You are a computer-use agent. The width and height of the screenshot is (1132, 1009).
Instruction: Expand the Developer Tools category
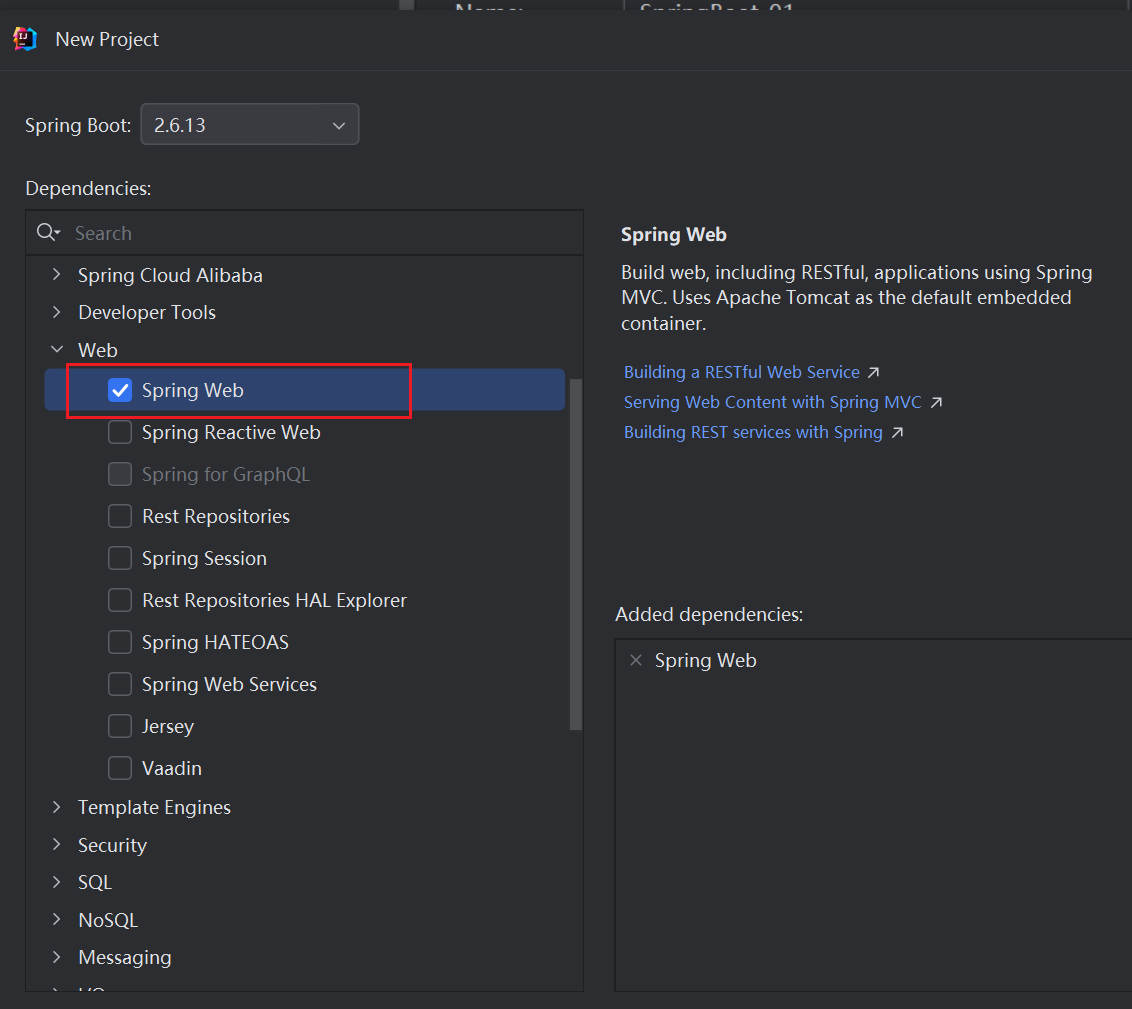57,312
